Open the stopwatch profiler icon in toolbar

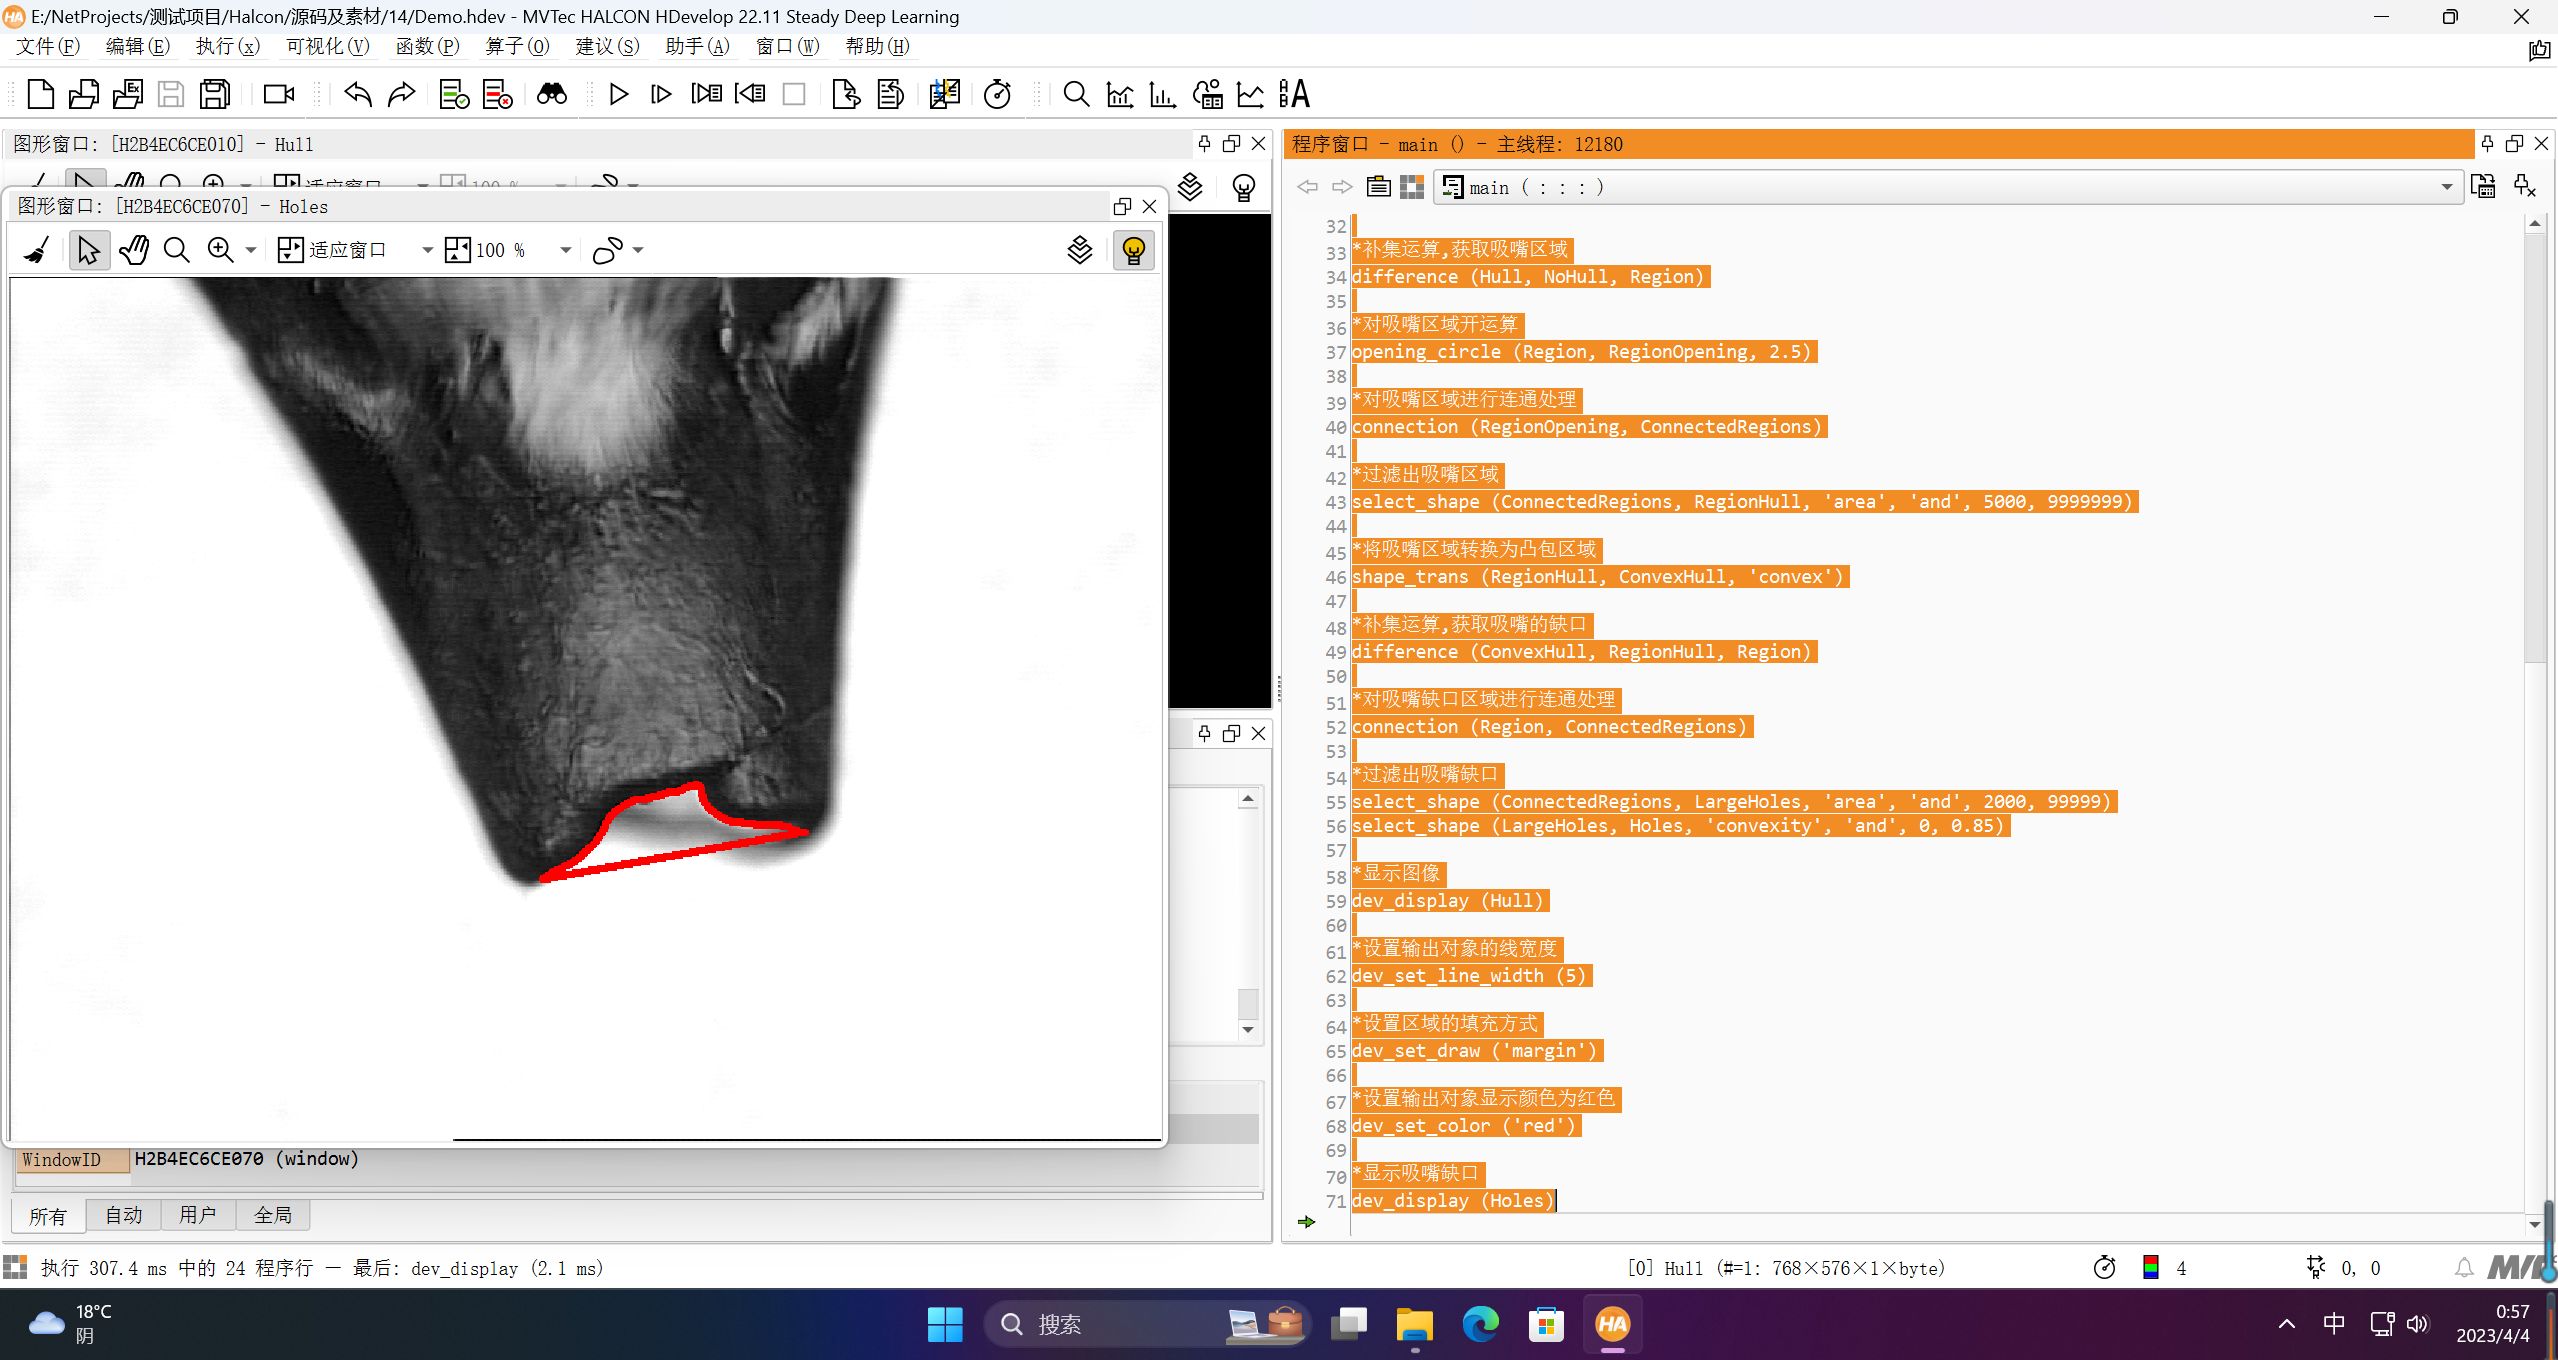[997, 94]
